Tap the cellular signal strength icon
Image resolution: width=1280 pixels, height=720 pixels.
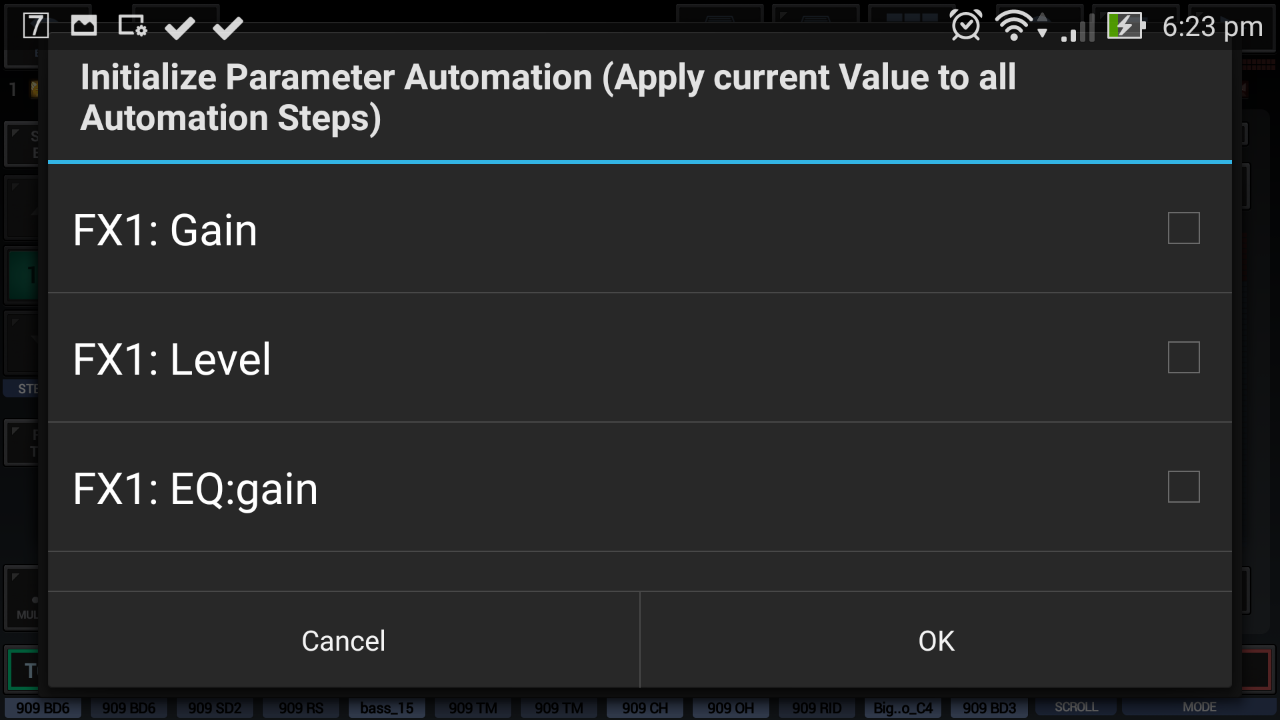(1077, 28)
